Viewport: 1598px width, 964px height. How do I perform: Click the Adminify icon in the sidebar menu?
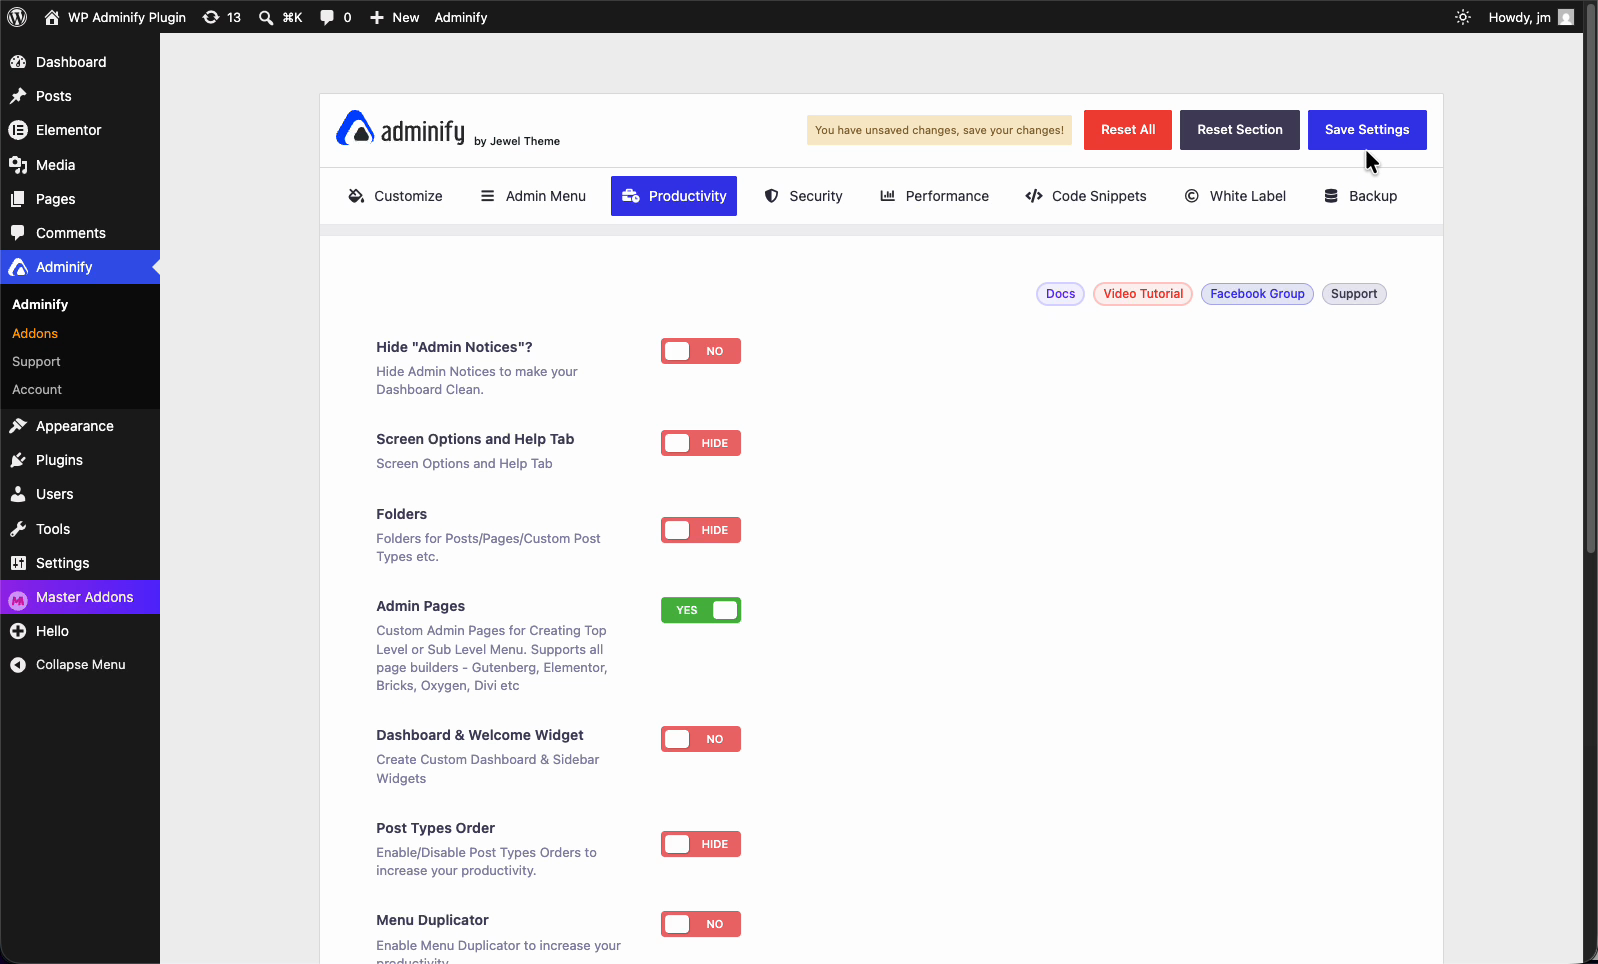[x=18, y=267]
